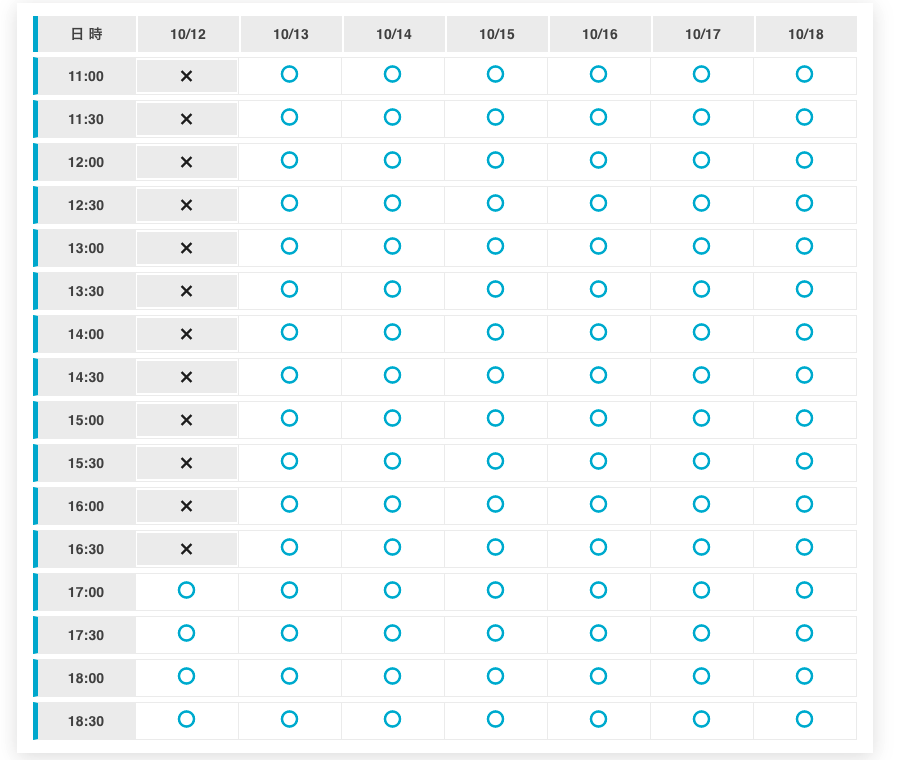Image resolution: width=900 pixels, height=760 pixels.
Task: Click the 10/15 date column header
Action: point(497,34)
